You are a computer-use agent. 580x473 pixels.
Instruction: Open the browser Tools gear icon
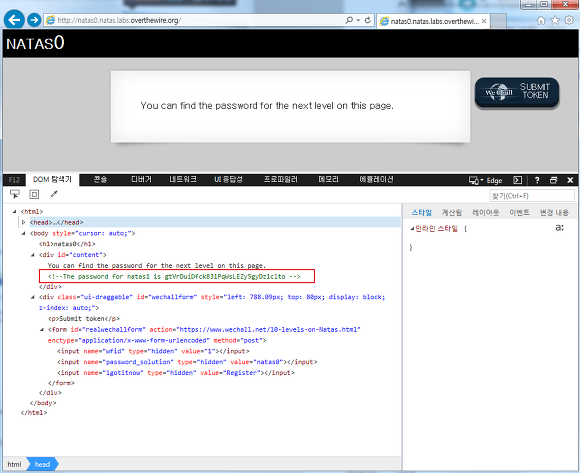pyautogui.click(x=569, y=20)
